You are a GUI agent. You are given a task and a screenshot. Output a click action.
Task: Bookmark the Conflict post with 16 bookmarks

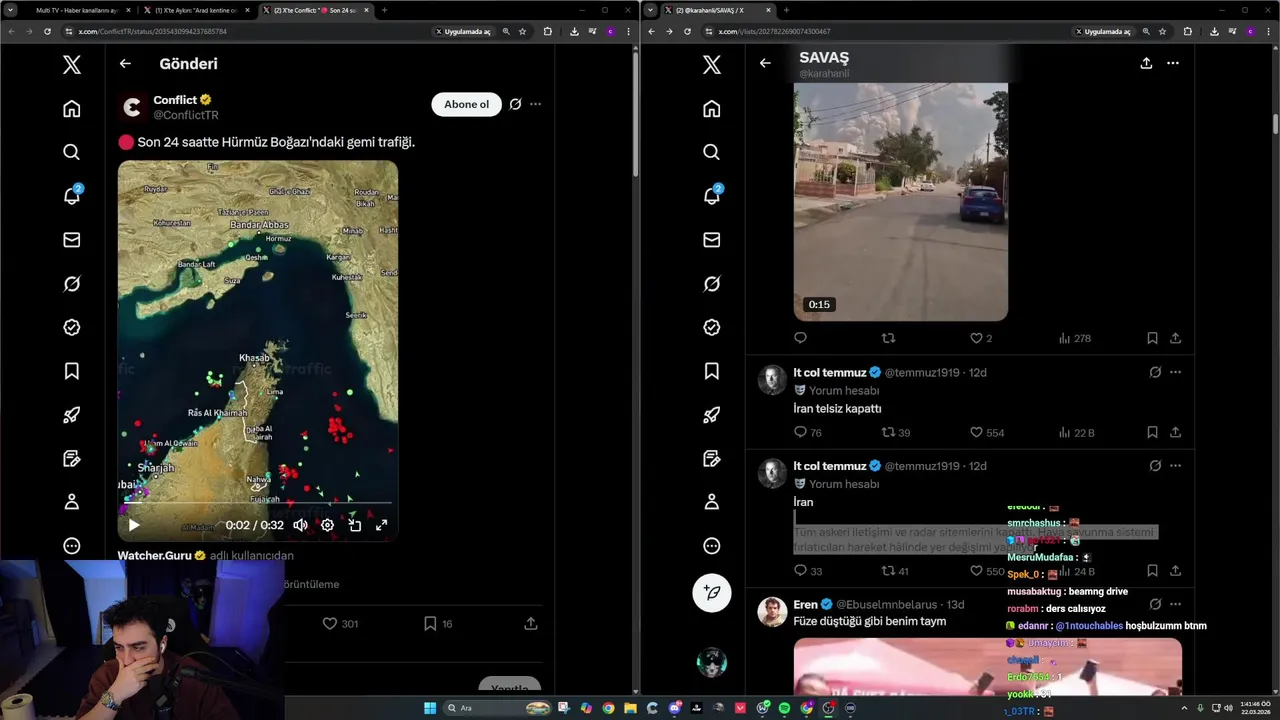tap(430, 623)
